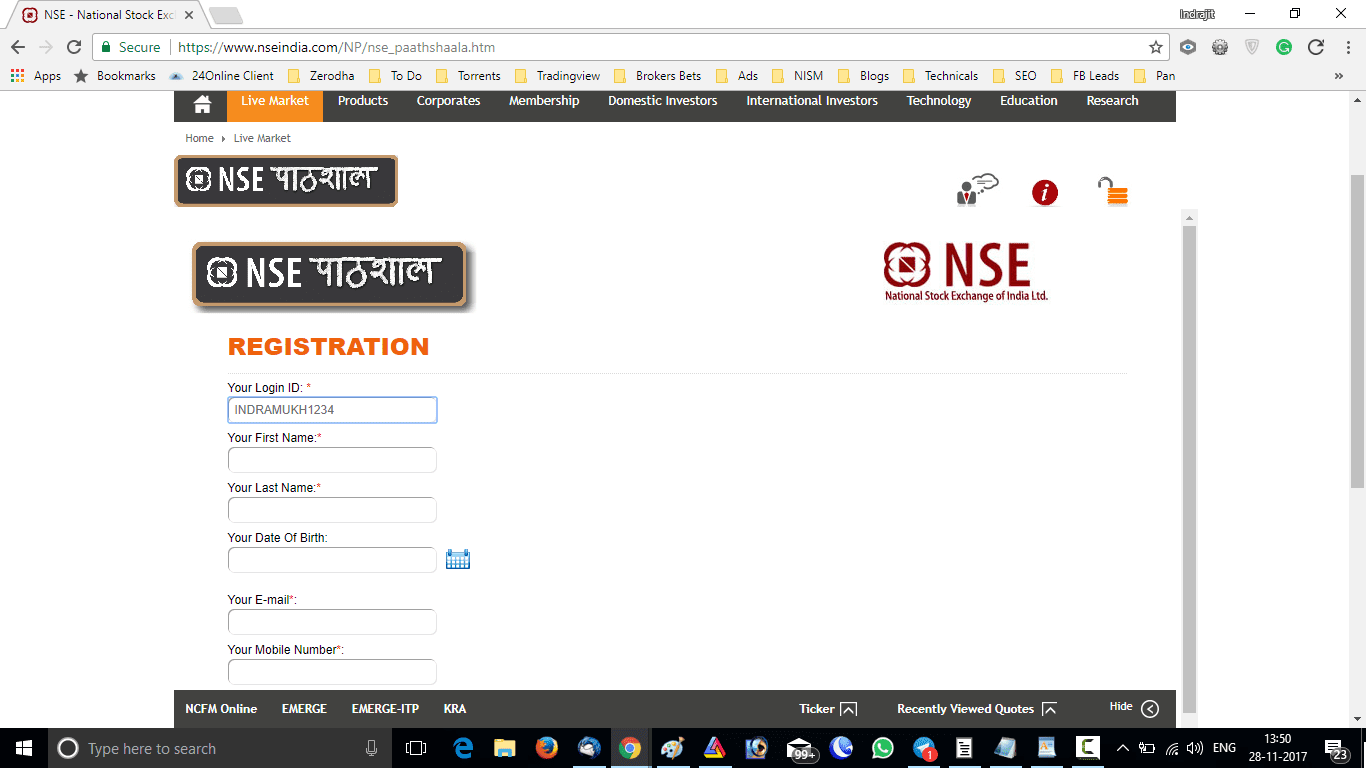This screenshot has width=1366, height=768.
Task: Show hidden system tray icons
Action: [x=1122, y=748]
